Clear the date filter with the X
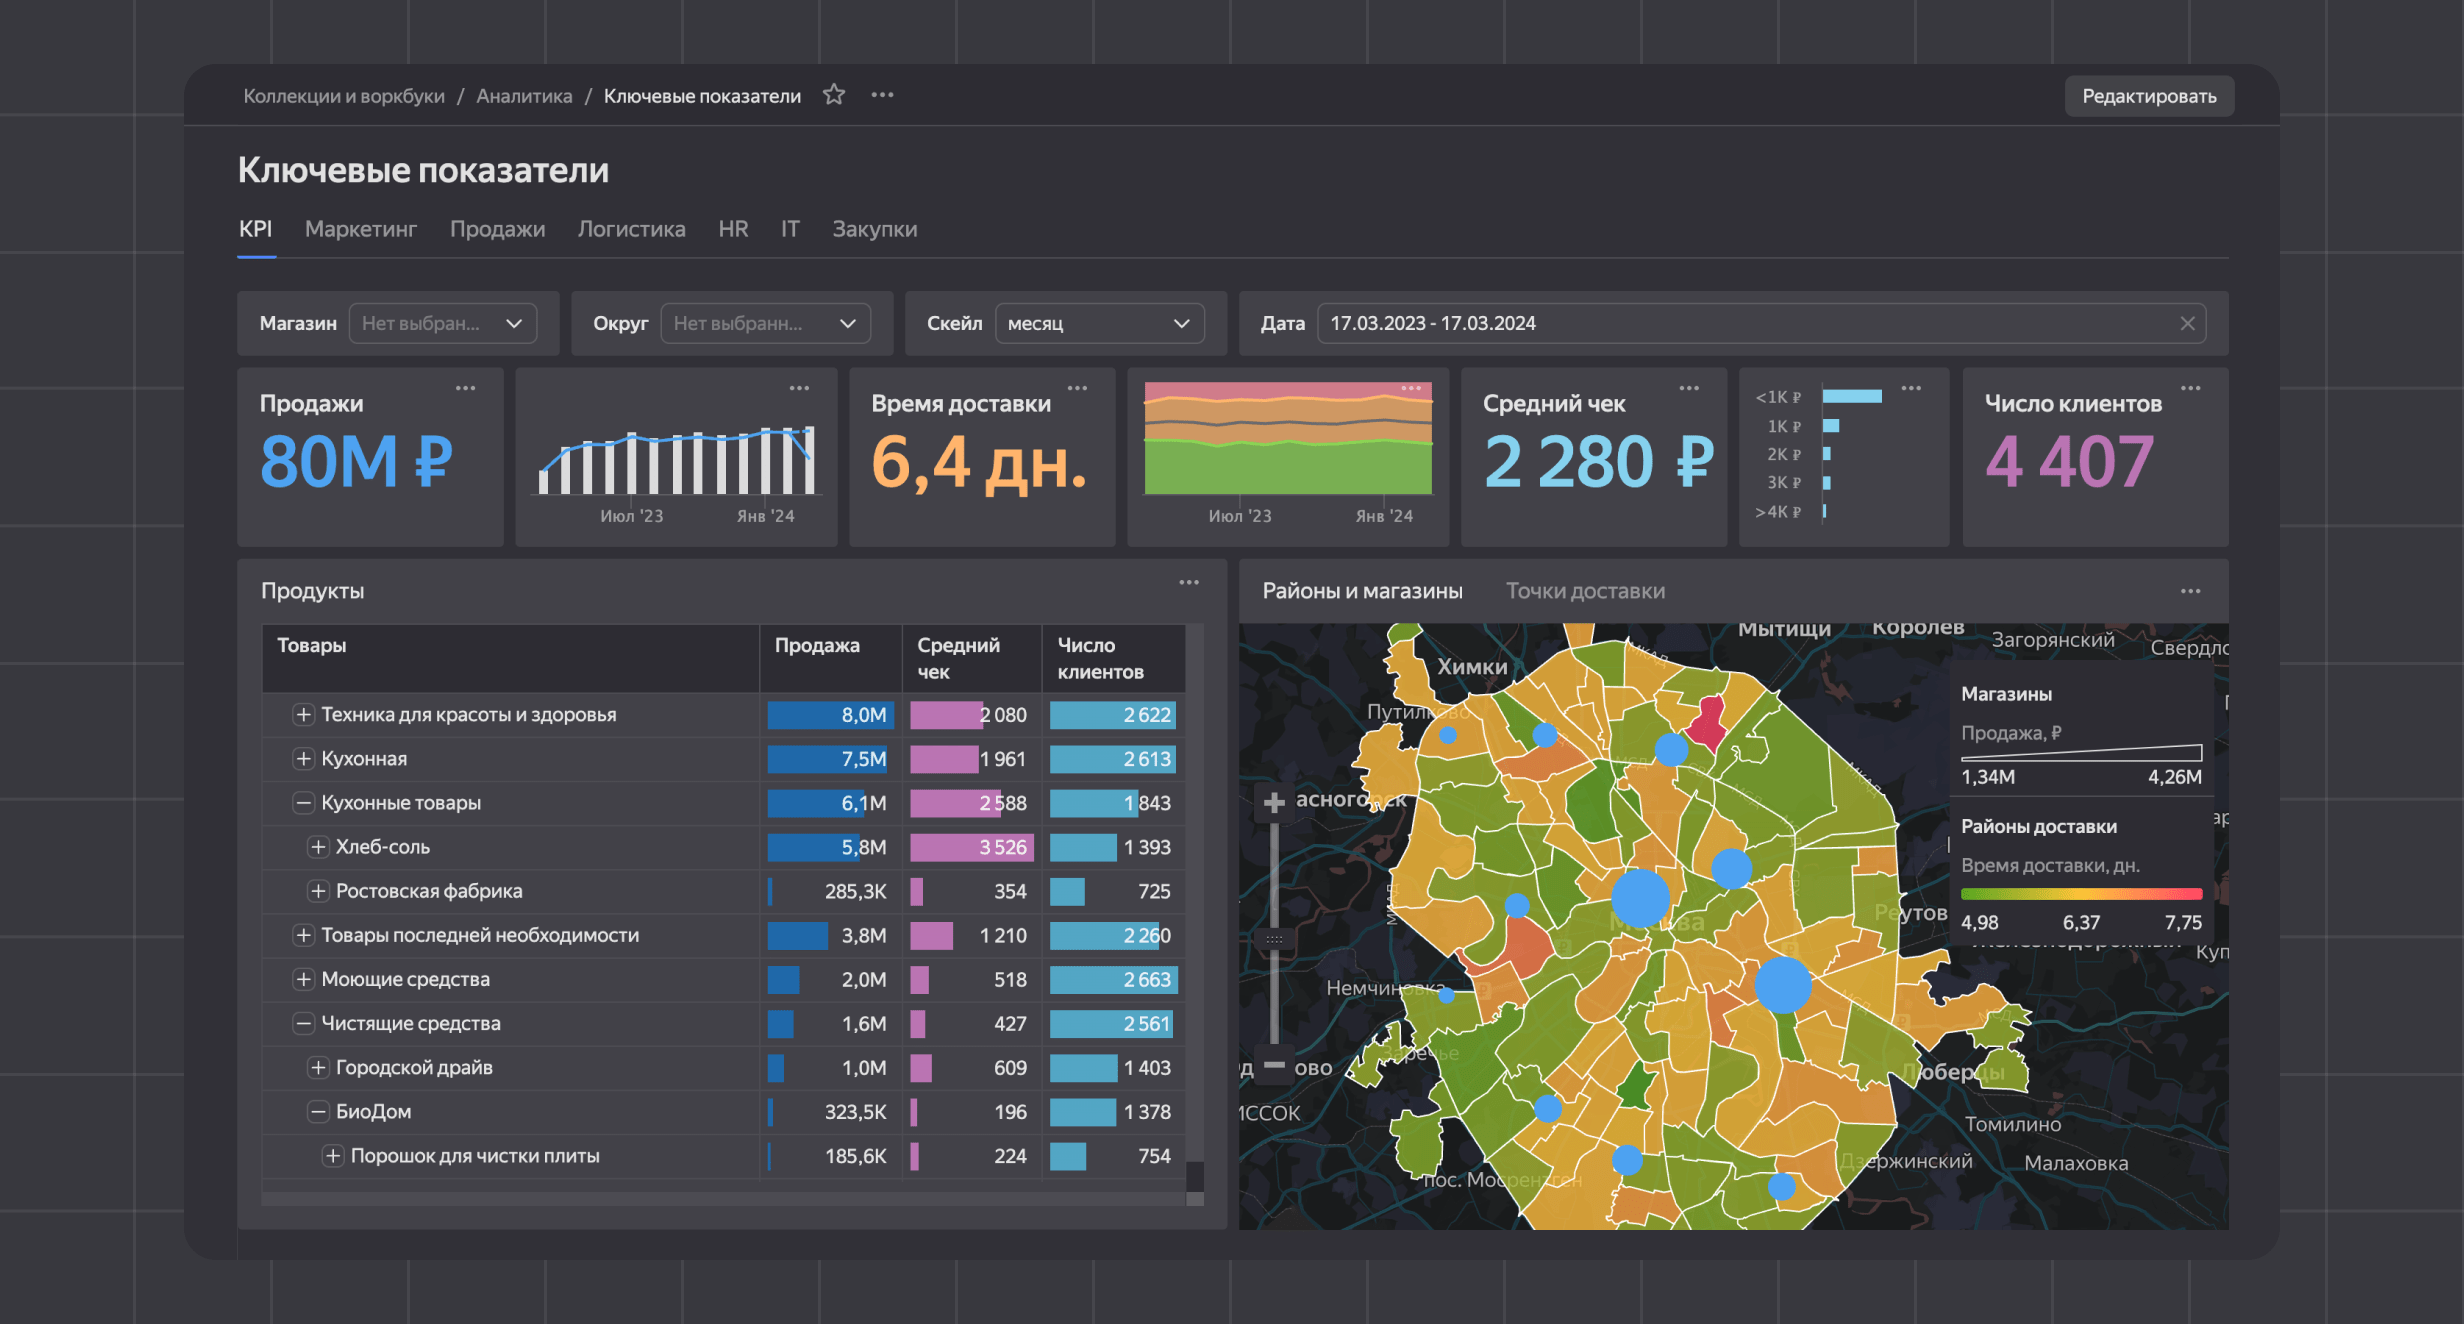This screenshot has width=2464, height=1324. click(2187, 323)
